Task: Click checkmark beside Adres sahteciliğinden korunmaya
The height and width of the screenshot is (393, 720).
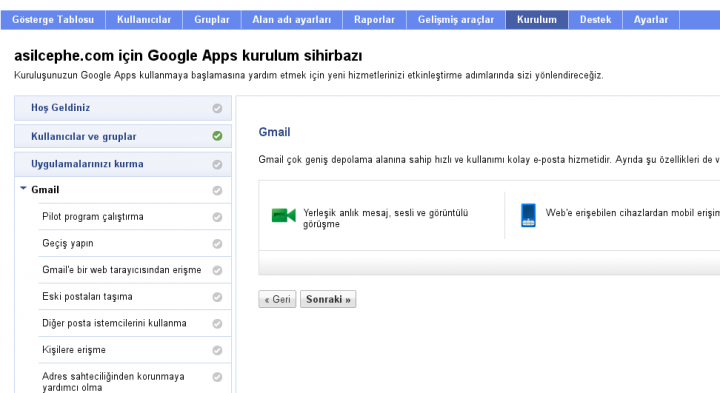Action: point(217,377)
